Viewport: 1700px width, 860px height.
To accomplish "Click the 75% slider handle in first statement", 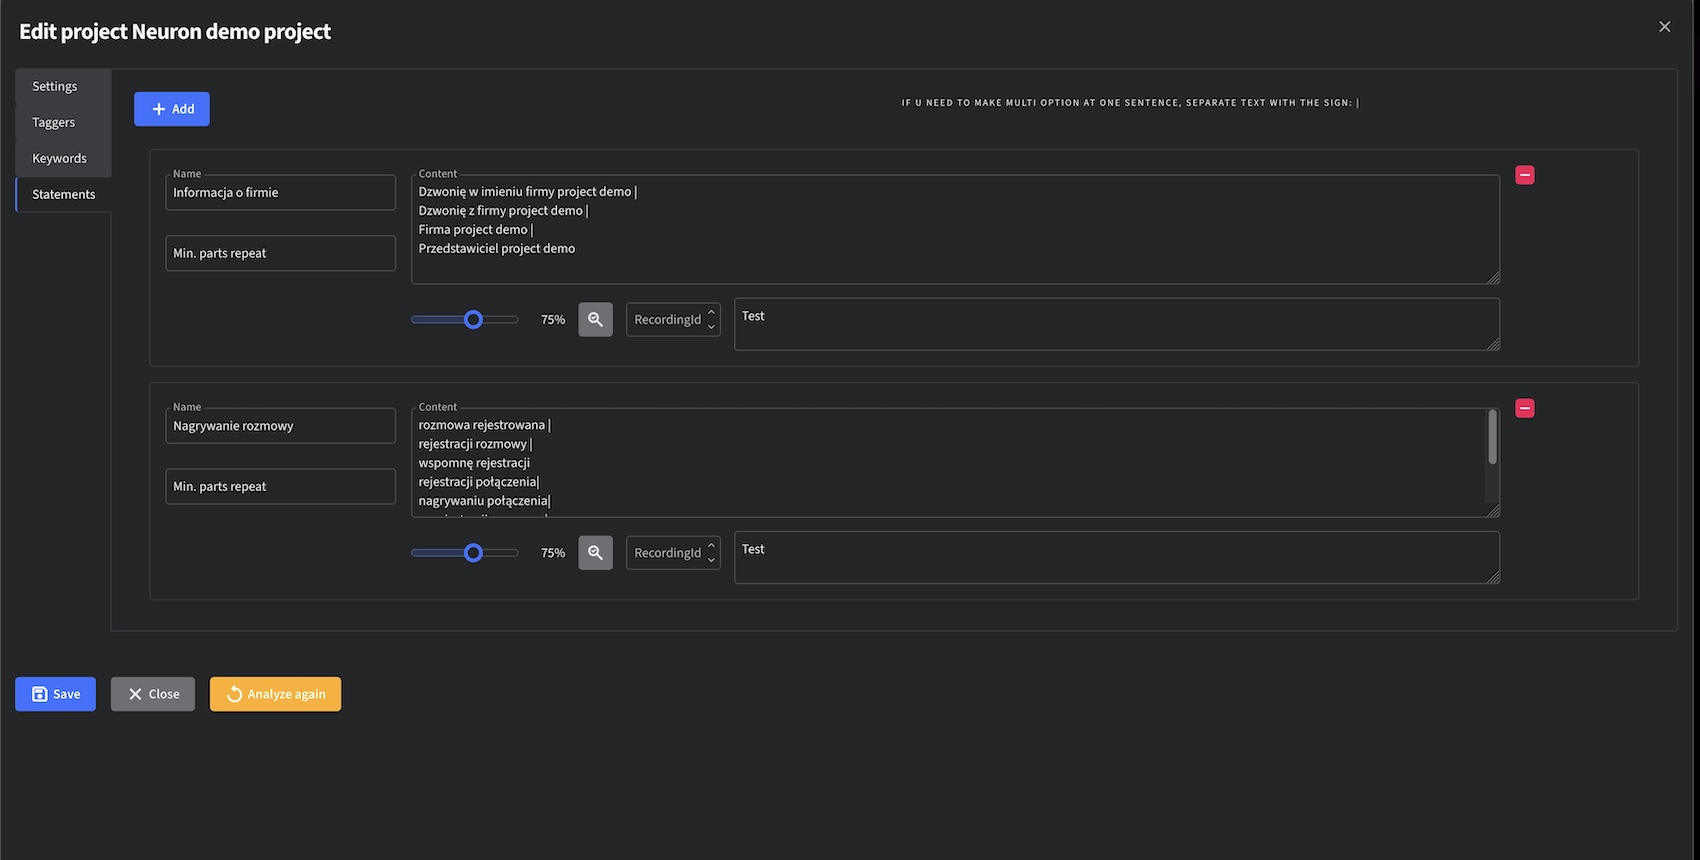I will coord(474,320).
